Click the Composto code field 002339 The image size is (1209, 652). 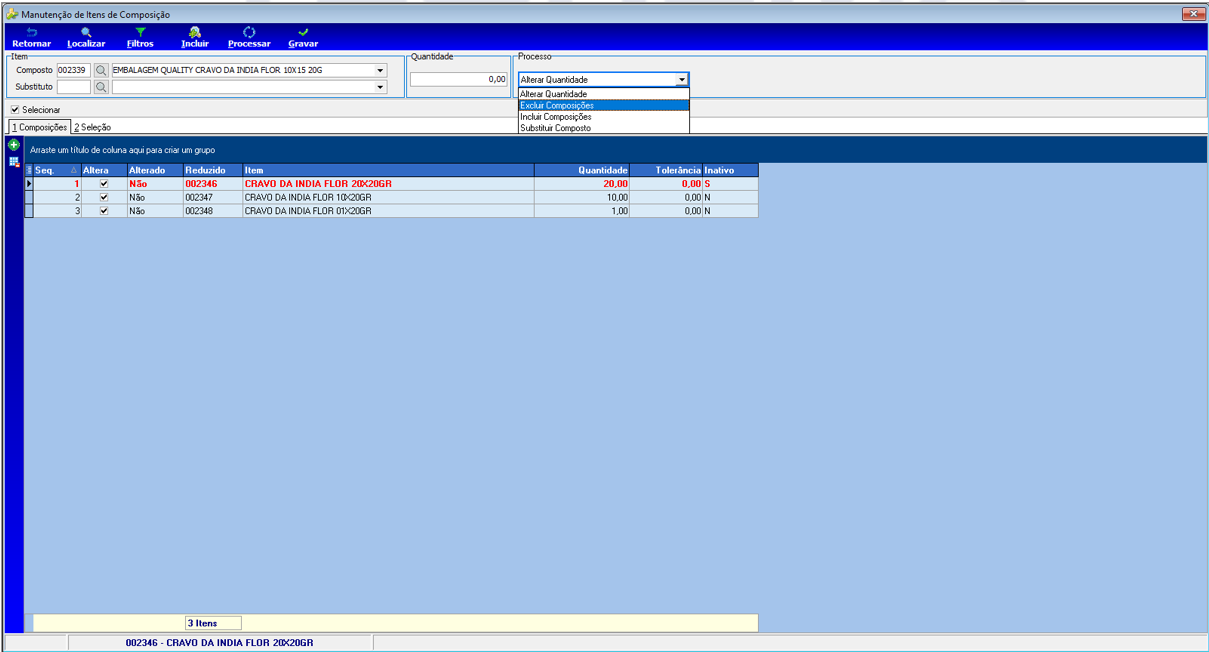point(74,71)
